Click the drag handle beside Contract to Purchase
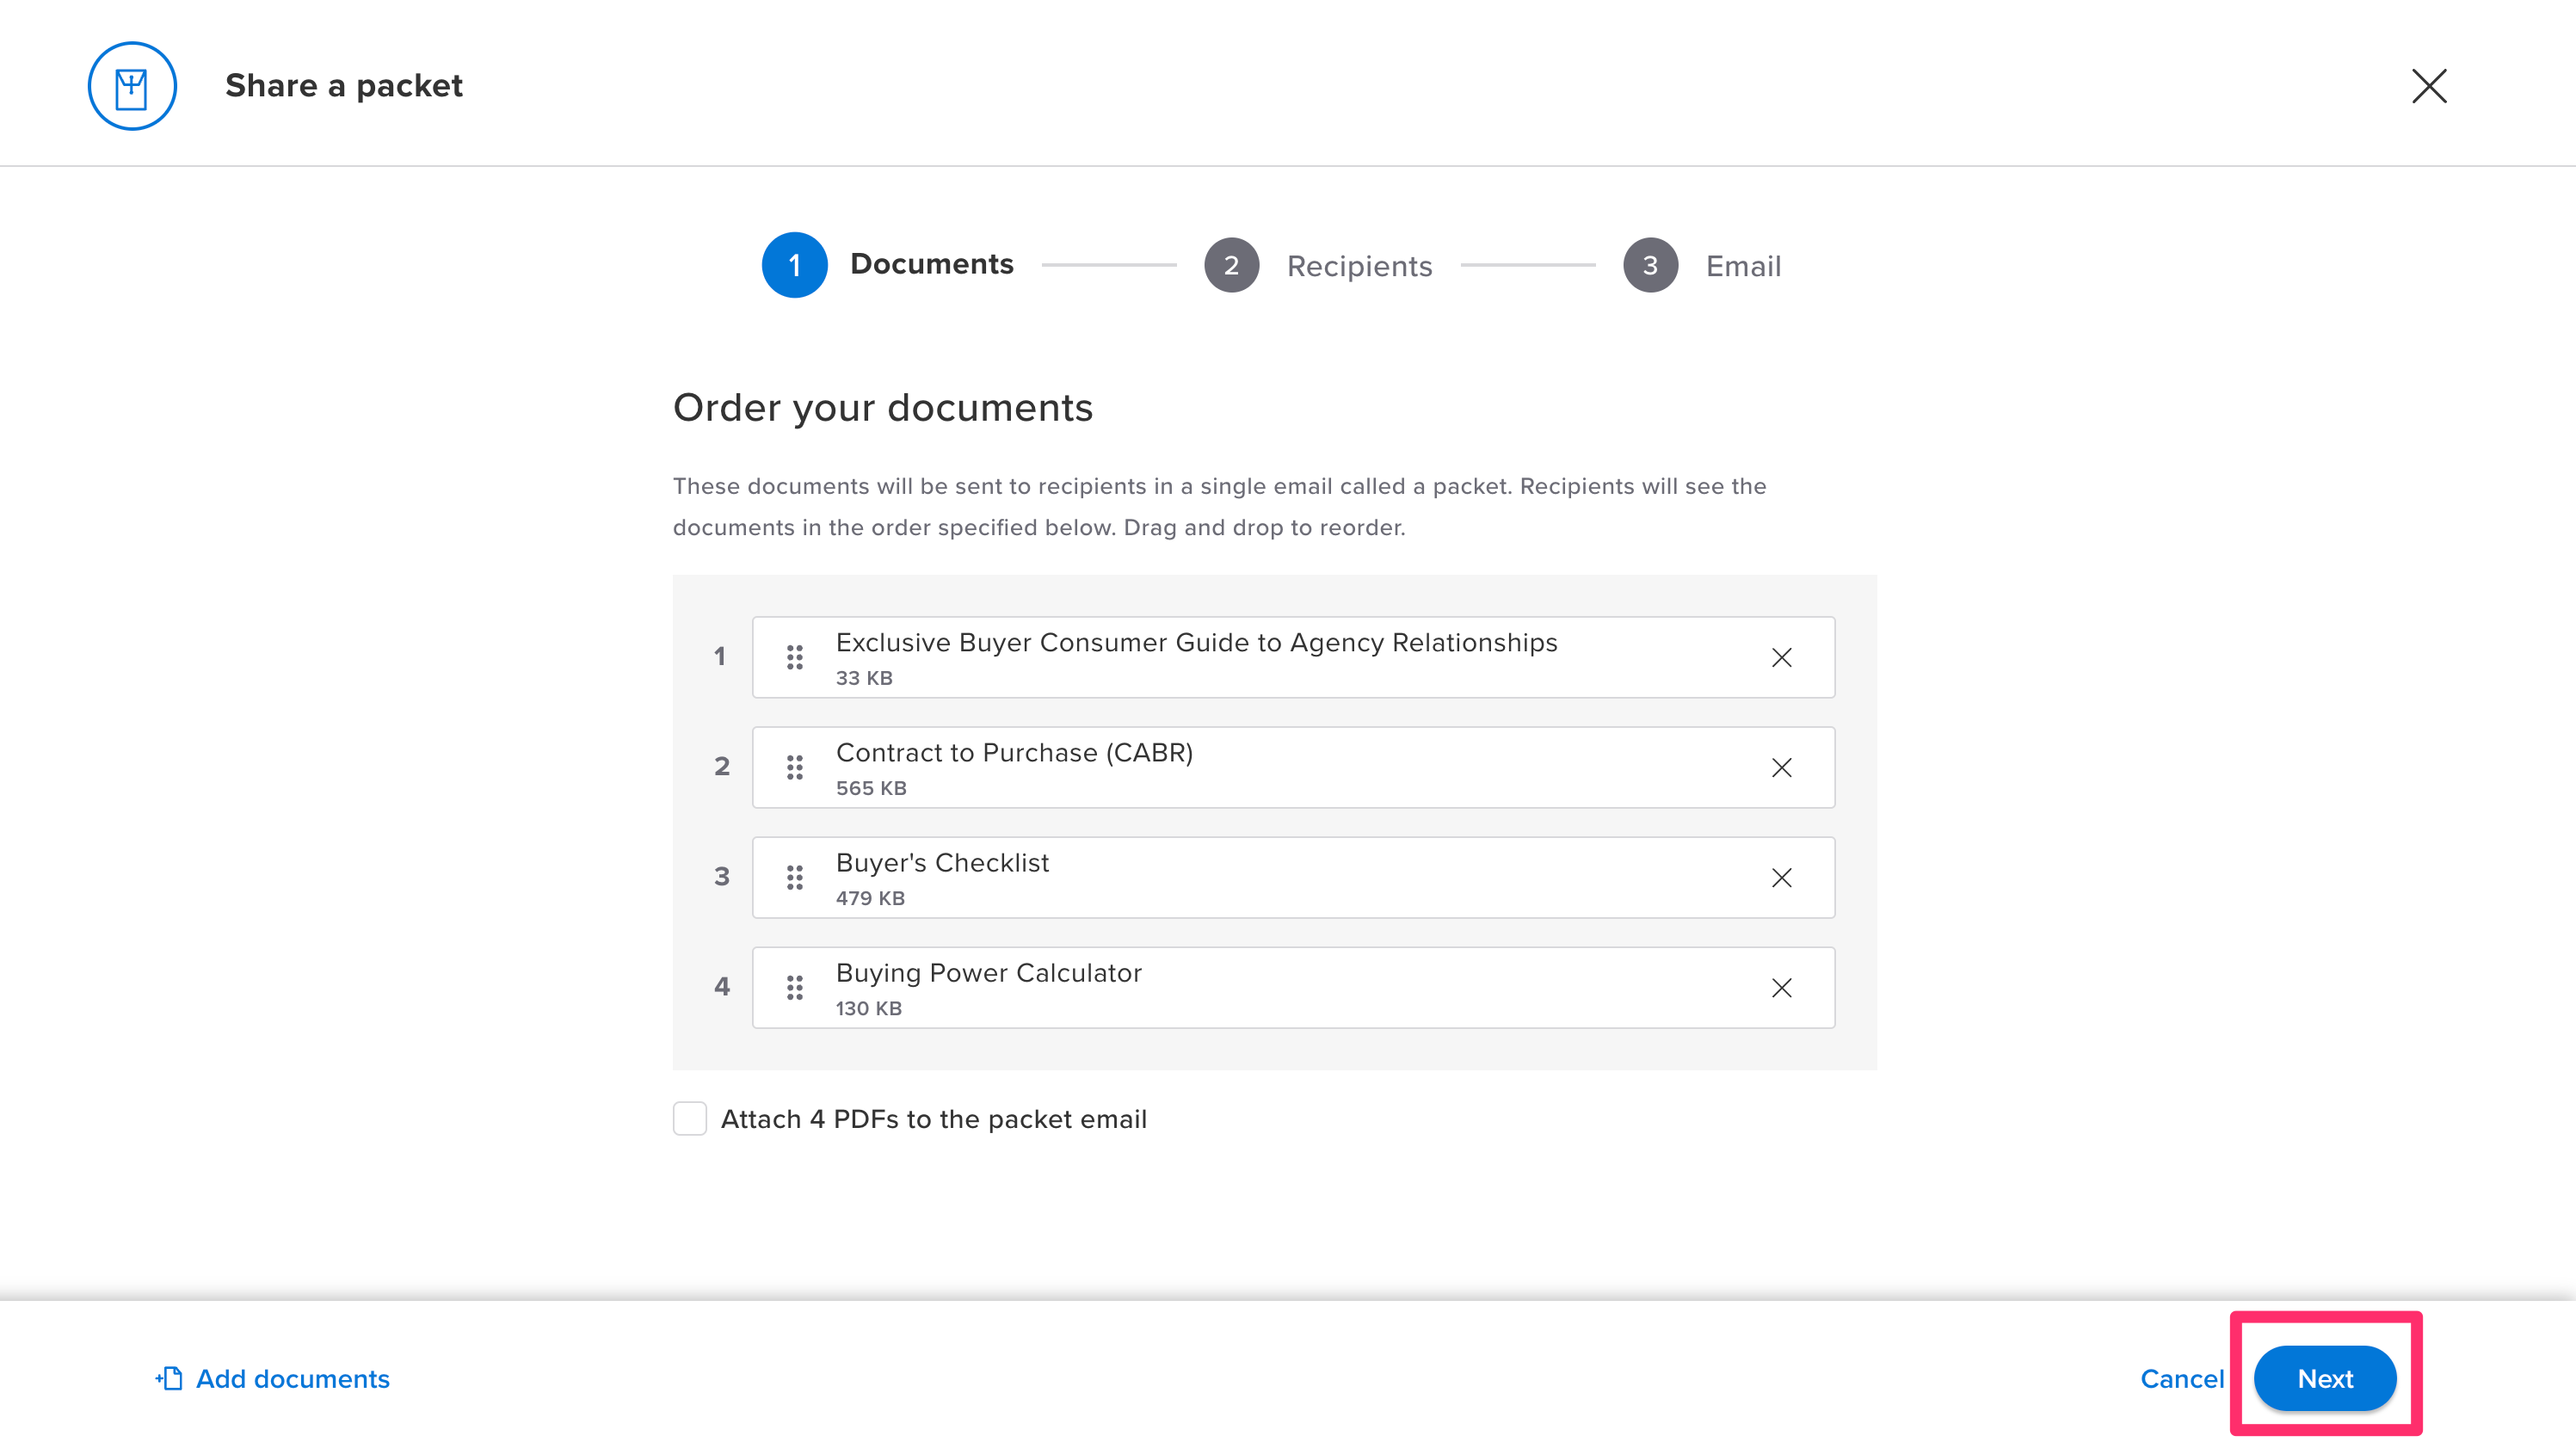Screen dimensions: 2576x1442 point(795,768)
